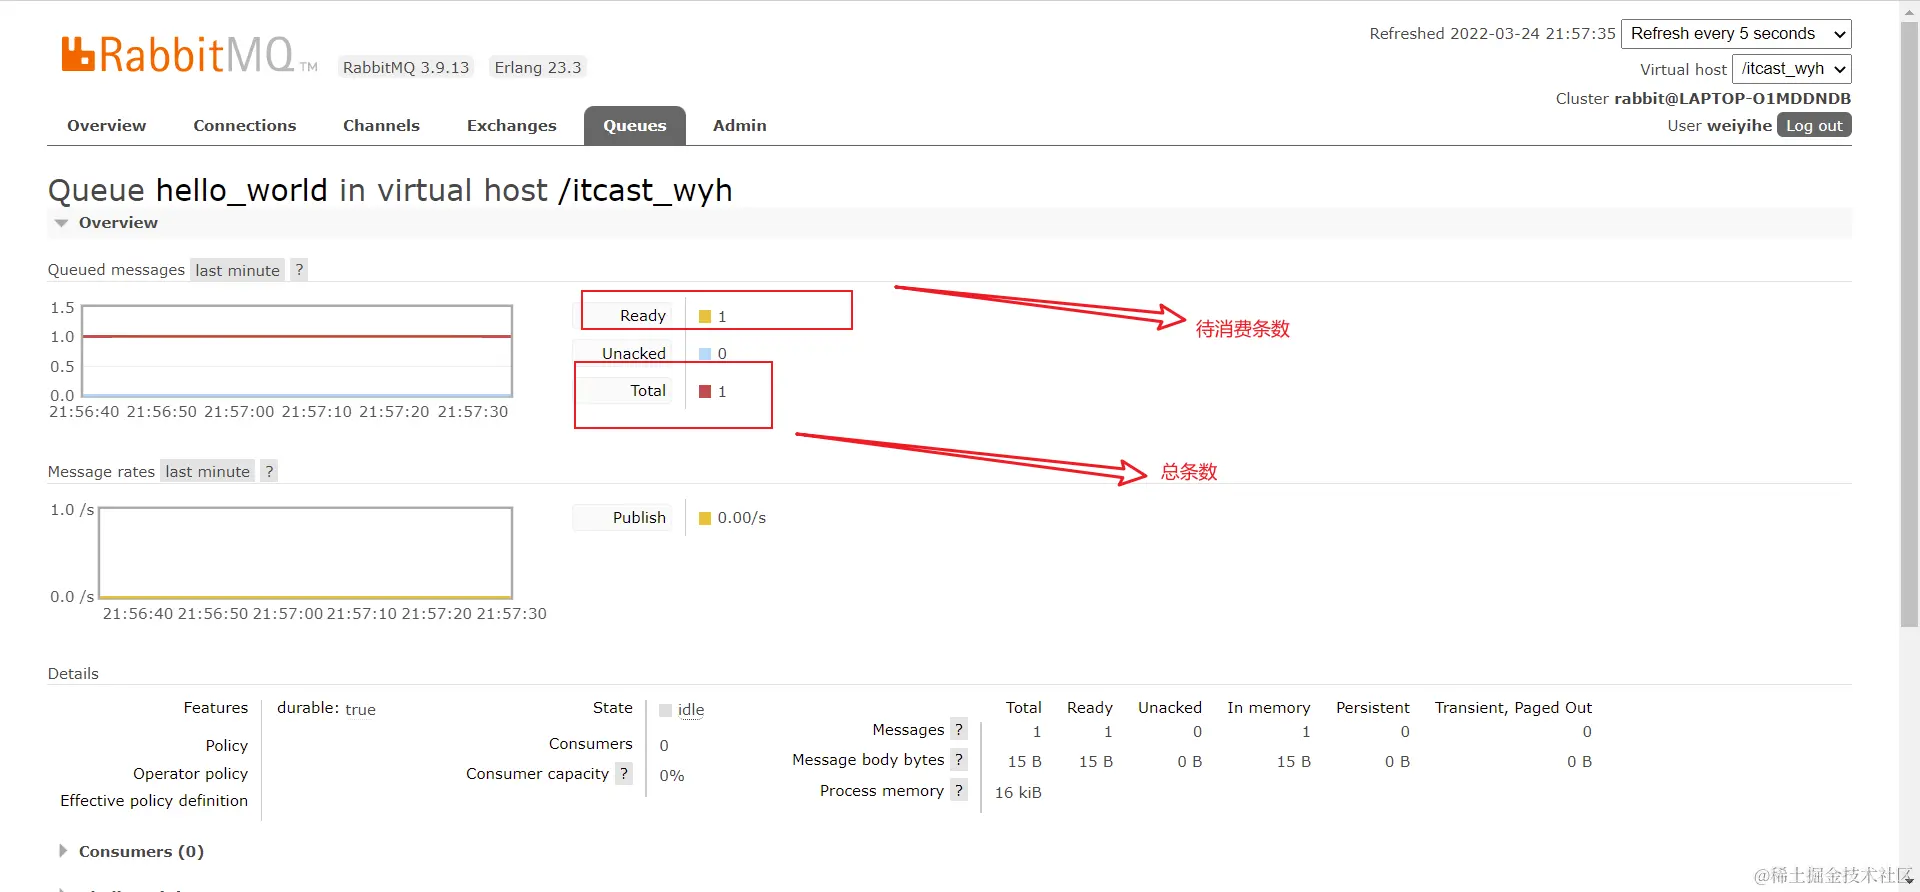This screenshot has height=892, width=1920.
Task: Click the 'Persistent' column header
Action: click(1372, 708)
